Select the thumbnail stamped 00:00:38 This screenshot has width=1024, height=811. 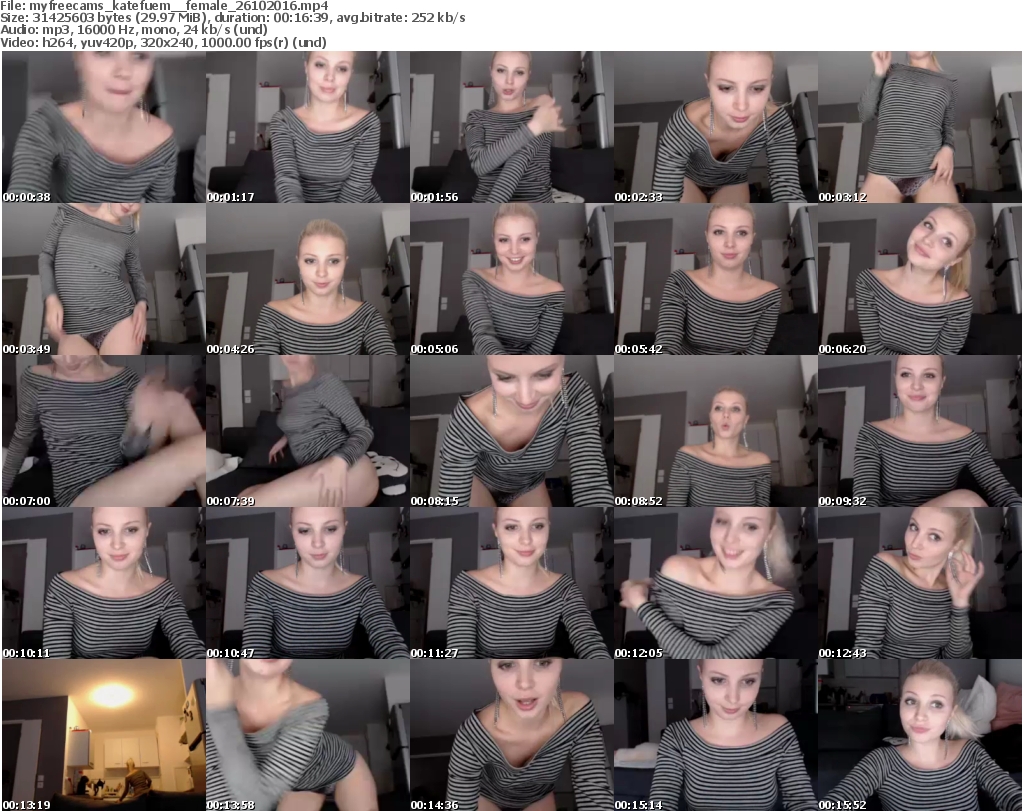point(104,127)
